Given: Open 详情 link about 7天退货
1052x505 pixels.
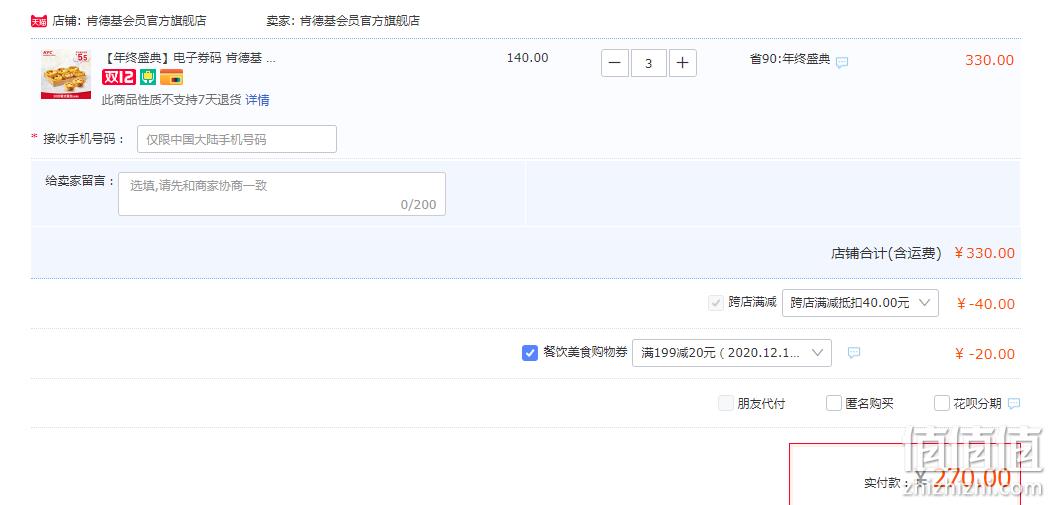Looking at the screenshot, I should 257,100.
